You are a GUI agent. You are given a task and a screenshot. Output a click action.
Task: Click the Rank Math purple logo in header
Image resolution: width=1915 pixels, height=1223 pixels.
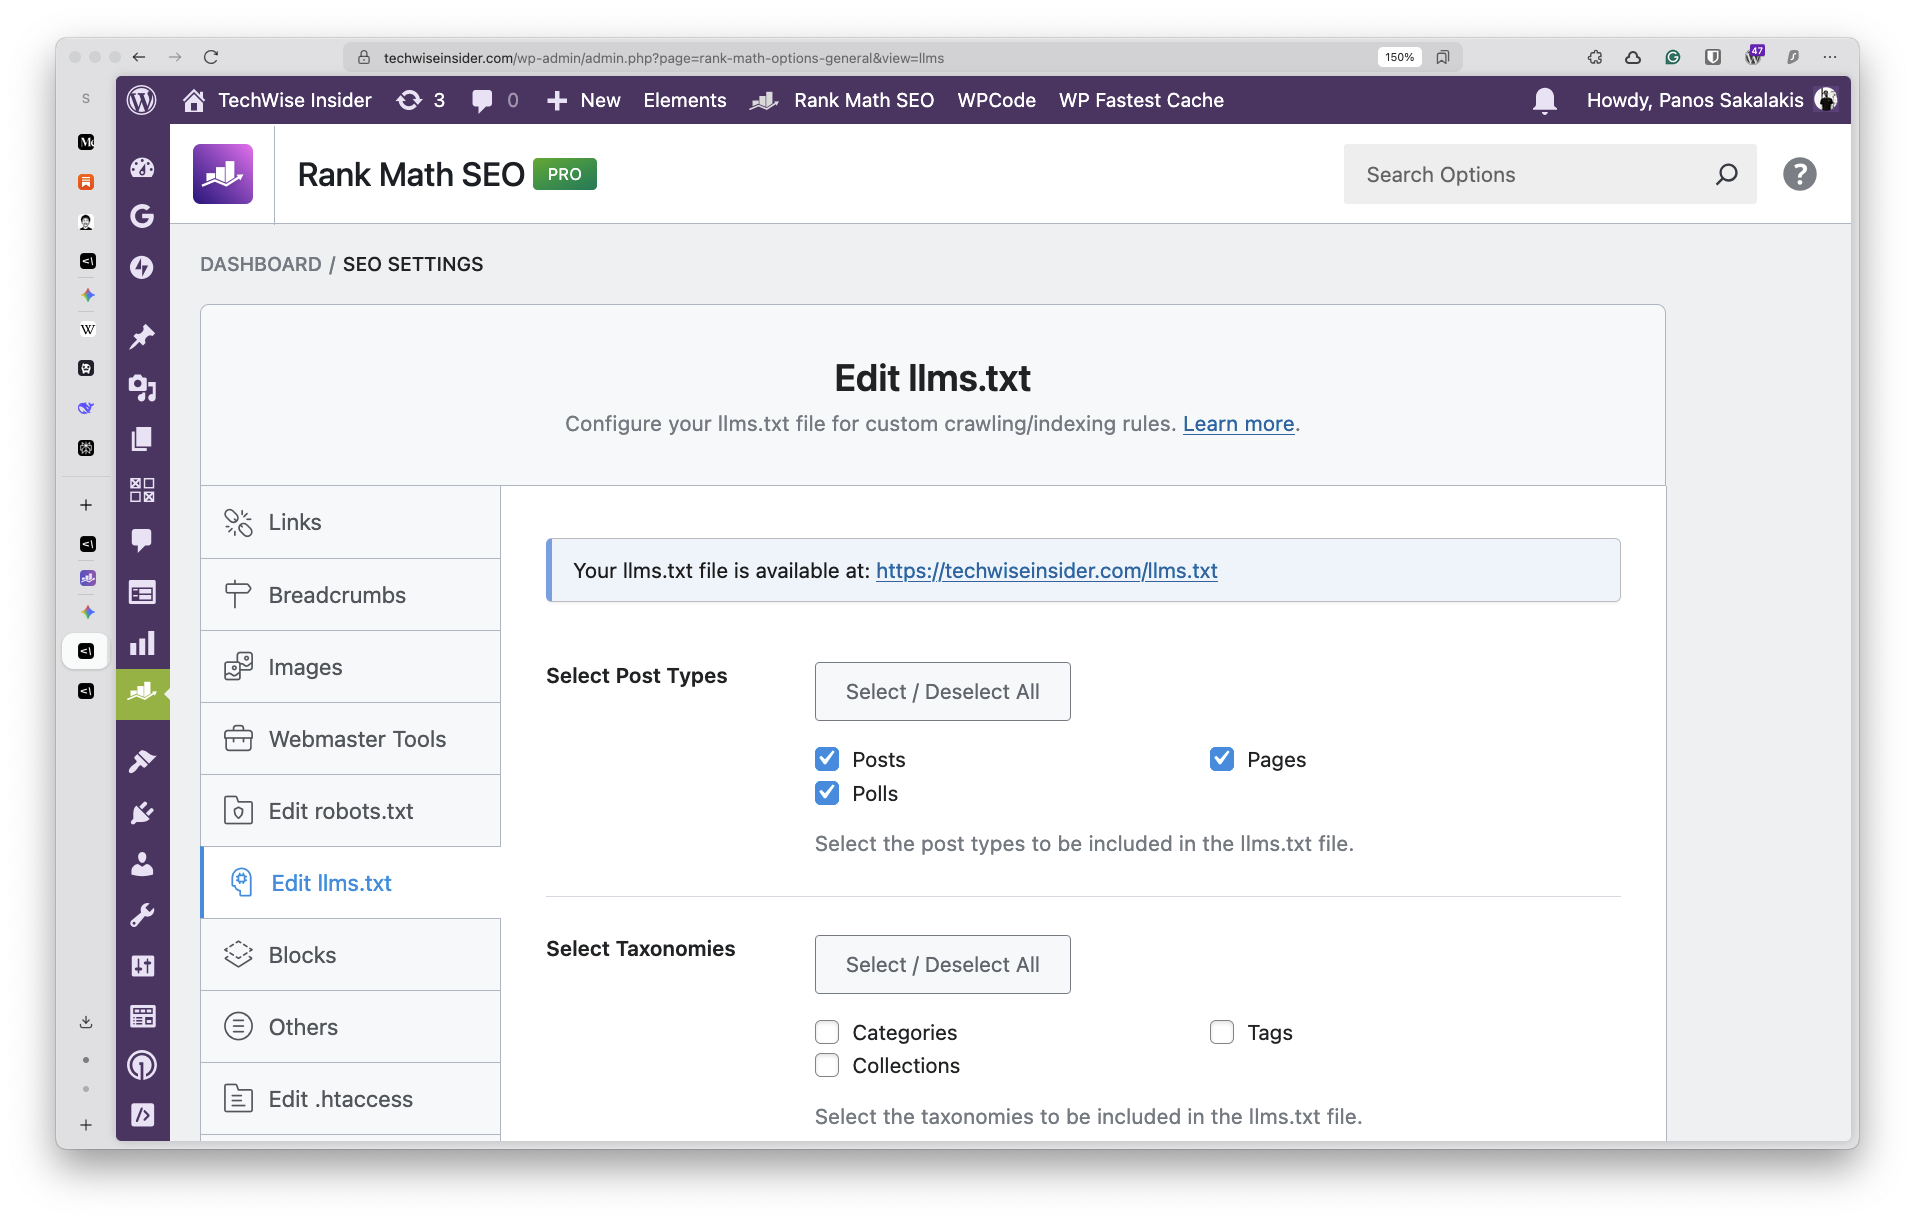[223, 174]
